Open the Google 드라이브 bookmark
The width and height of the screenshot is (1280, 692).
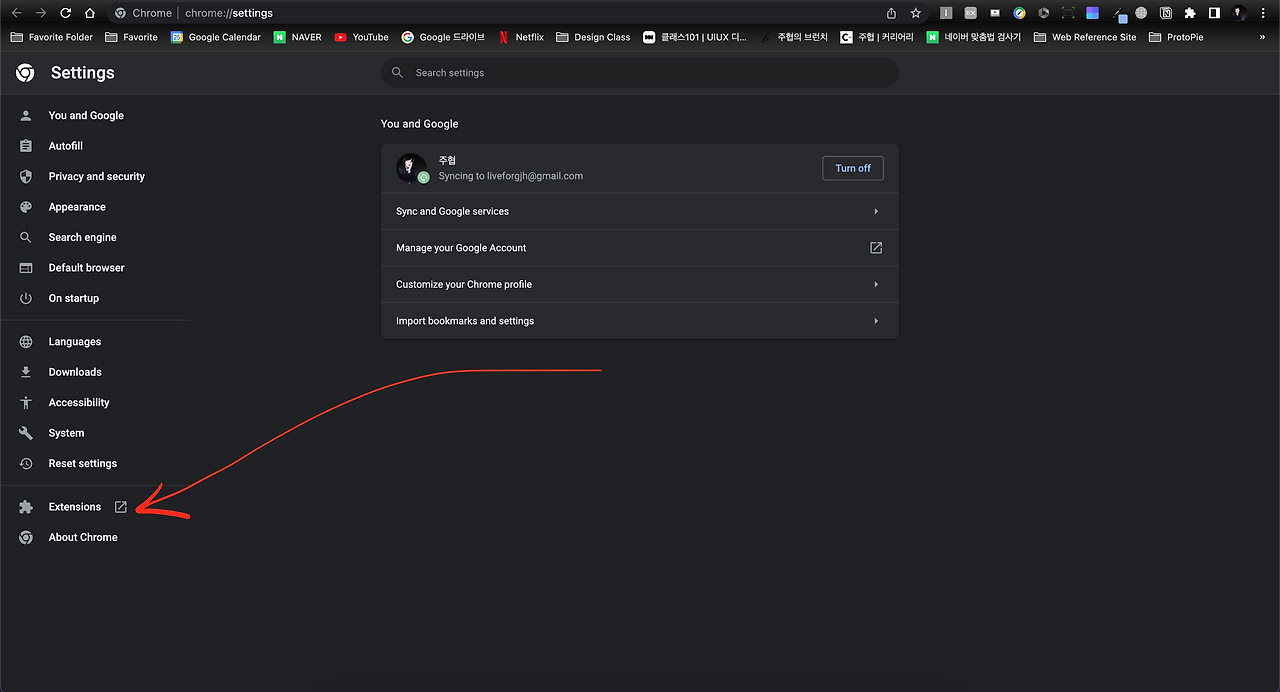pos(443,37)
